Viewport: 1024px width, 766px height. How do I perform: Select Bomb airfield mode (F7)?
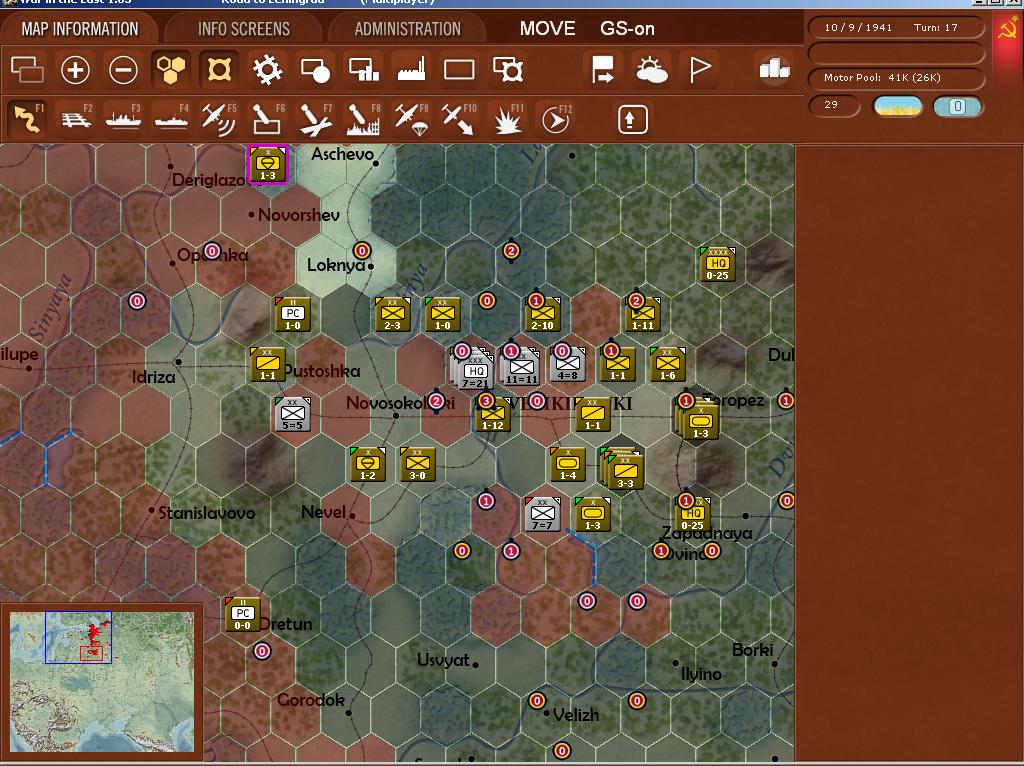316,119
